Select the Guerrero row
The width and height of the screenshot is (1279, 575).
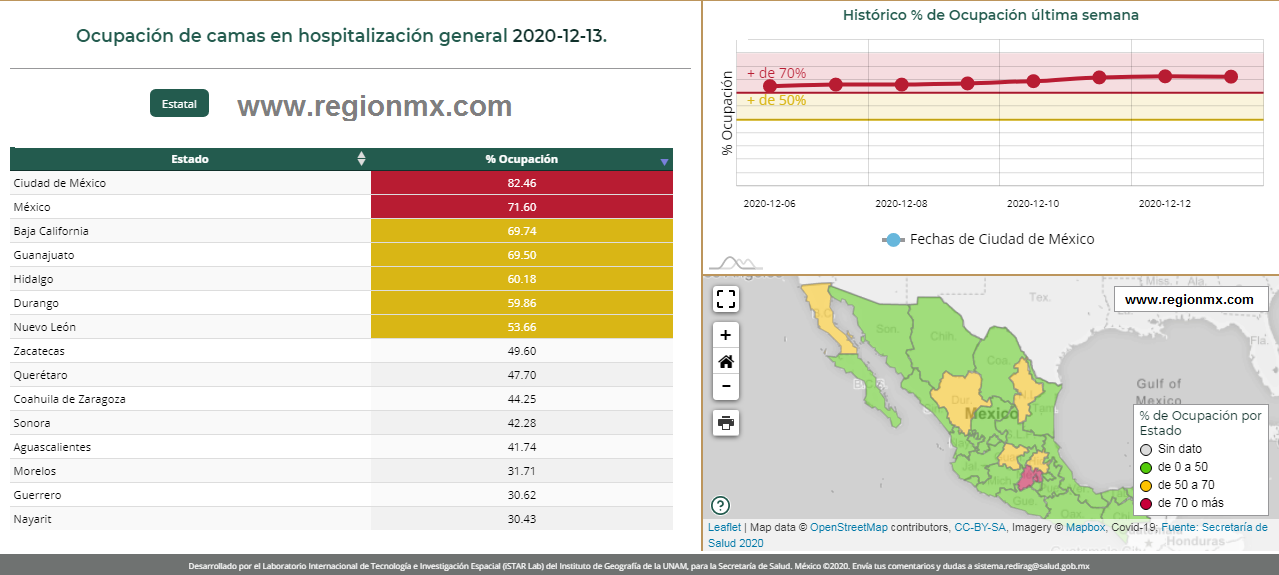click(x=341, y=495)
